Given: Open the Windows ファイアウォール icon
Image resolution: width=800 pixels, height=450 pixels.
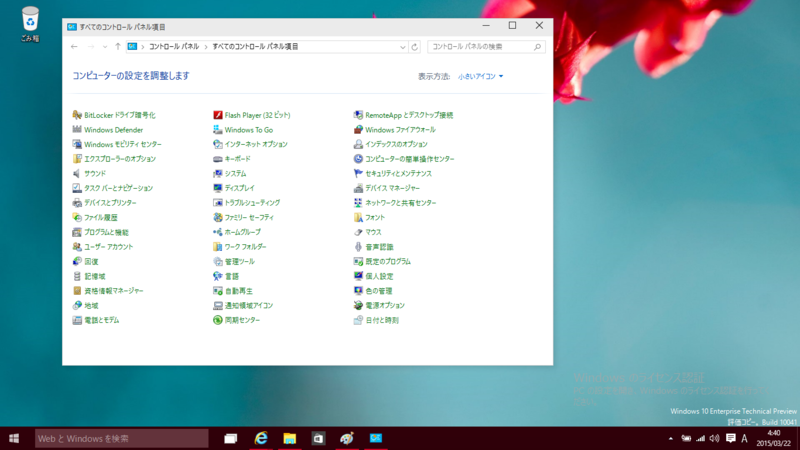Looking at the screenshot, I should pos(358,130).
